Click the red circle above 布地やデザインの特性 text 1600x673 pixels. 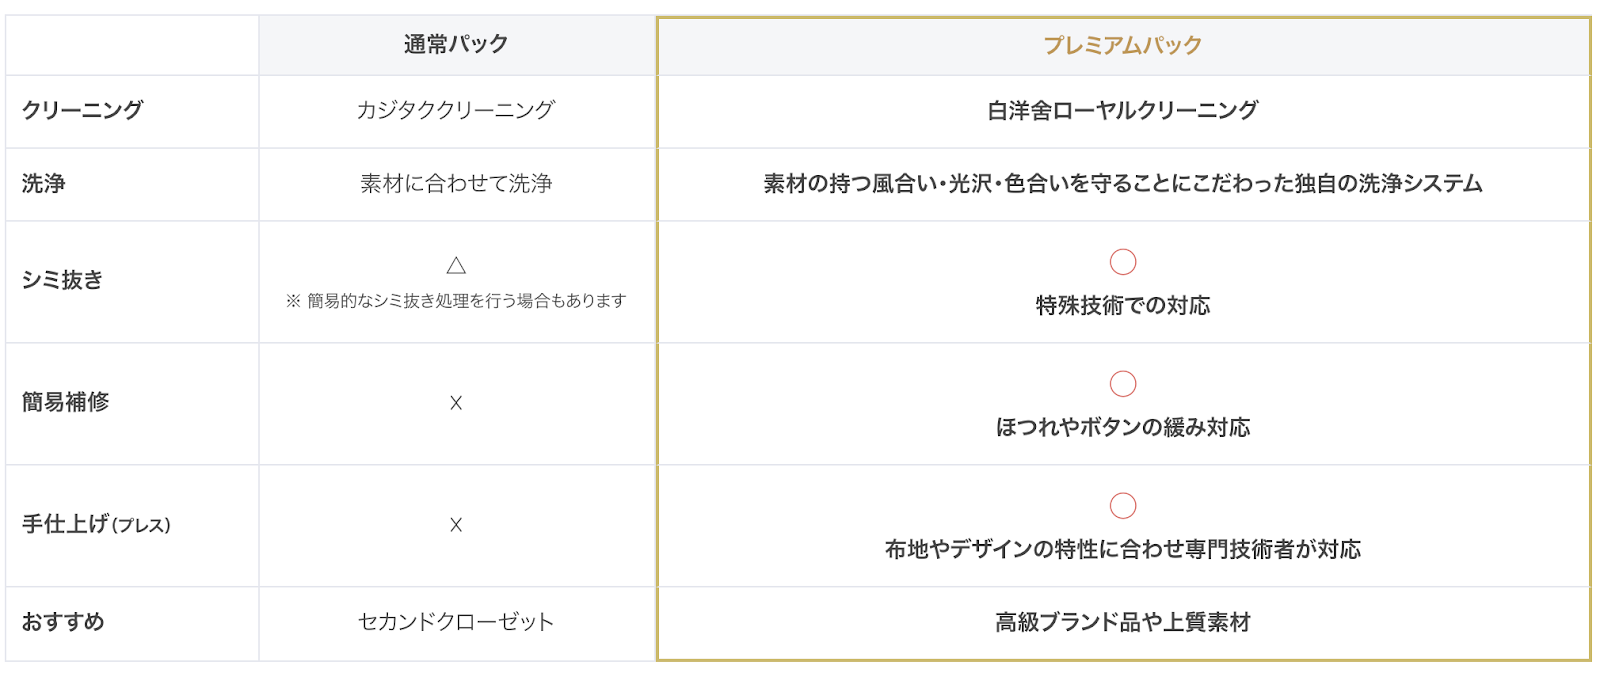point(1123,506)
